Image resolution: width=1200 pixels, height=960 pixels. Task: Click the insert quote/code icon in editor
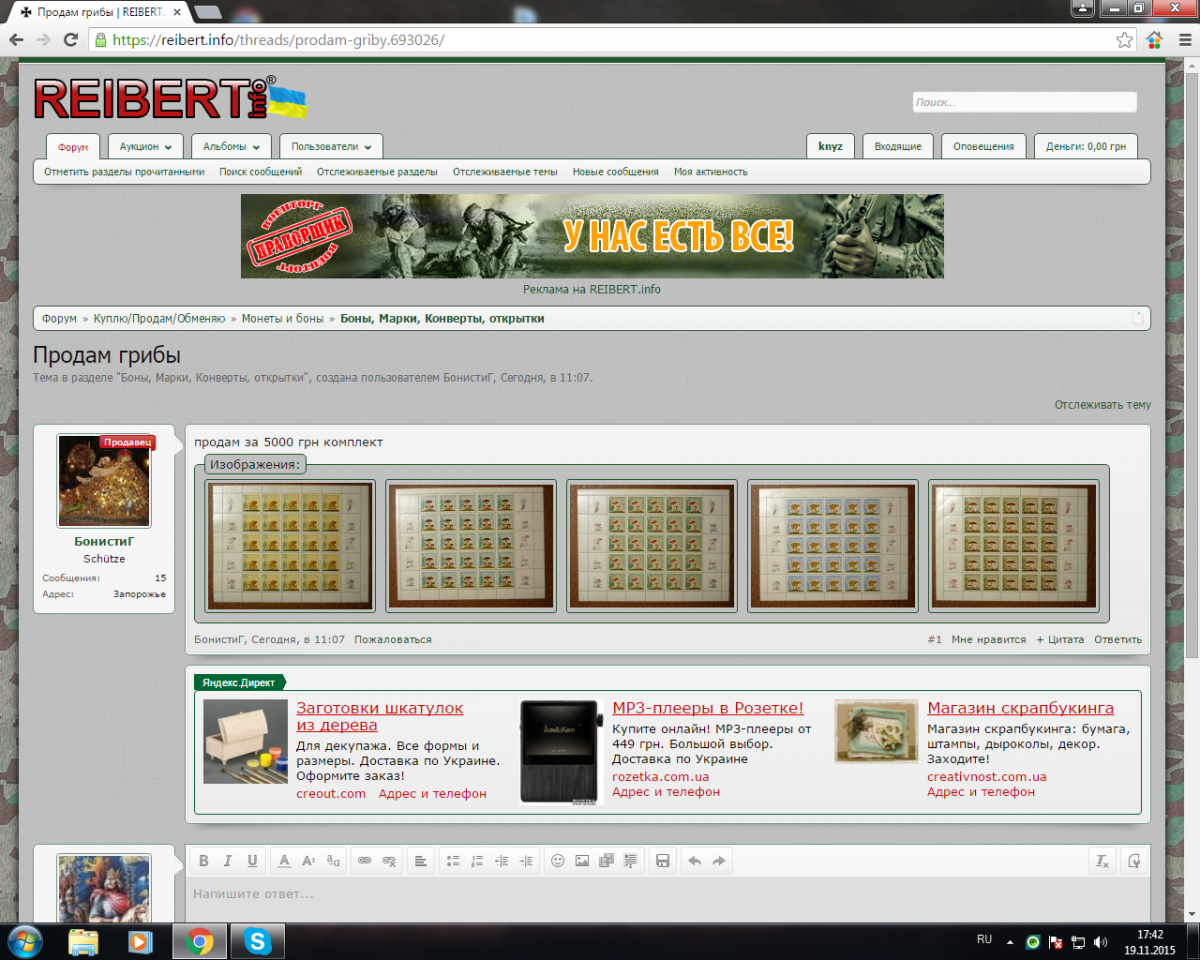[631, 861]
